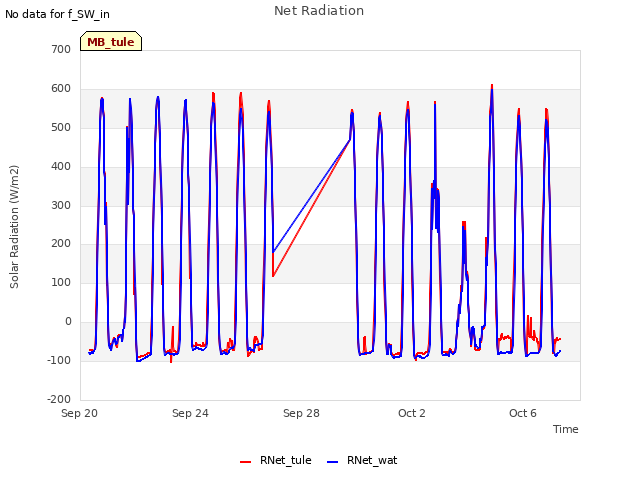Click the red line lower endpoint of data gap
The height and width of the screenshot is (480, 640).
[273, 276]
